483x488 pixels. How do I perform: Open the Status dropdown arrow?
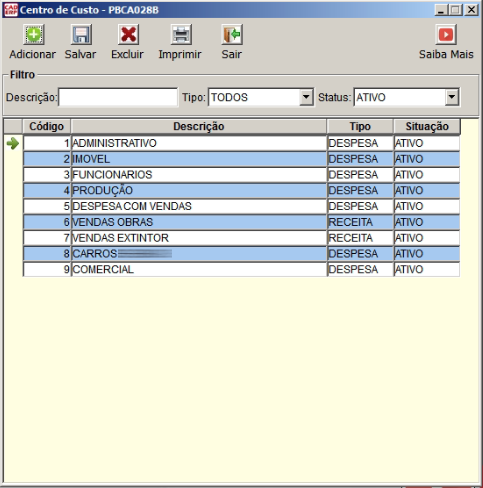[x=452, y=97]
